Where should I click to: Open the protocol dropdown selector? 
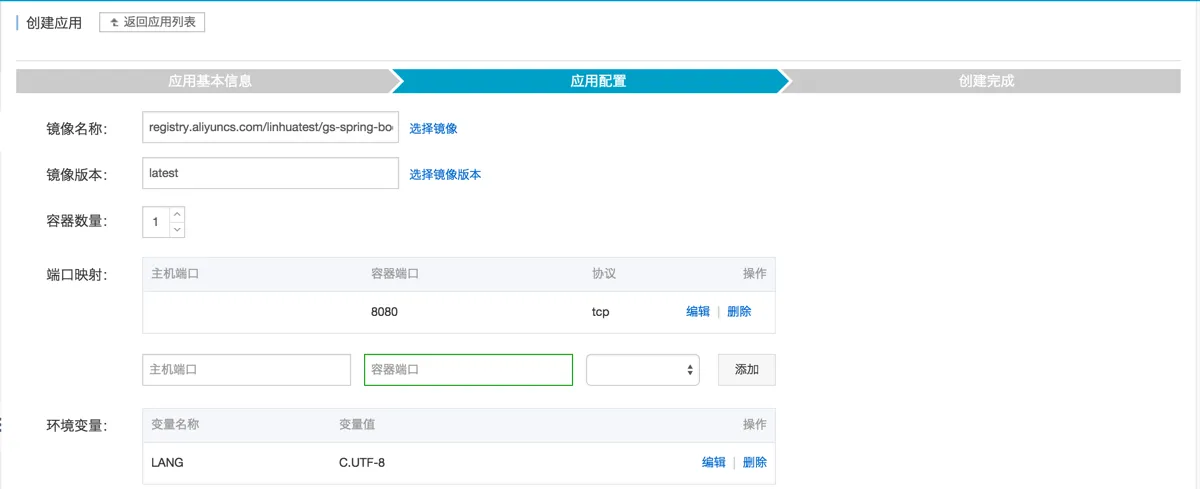click(x=642, y=370)
